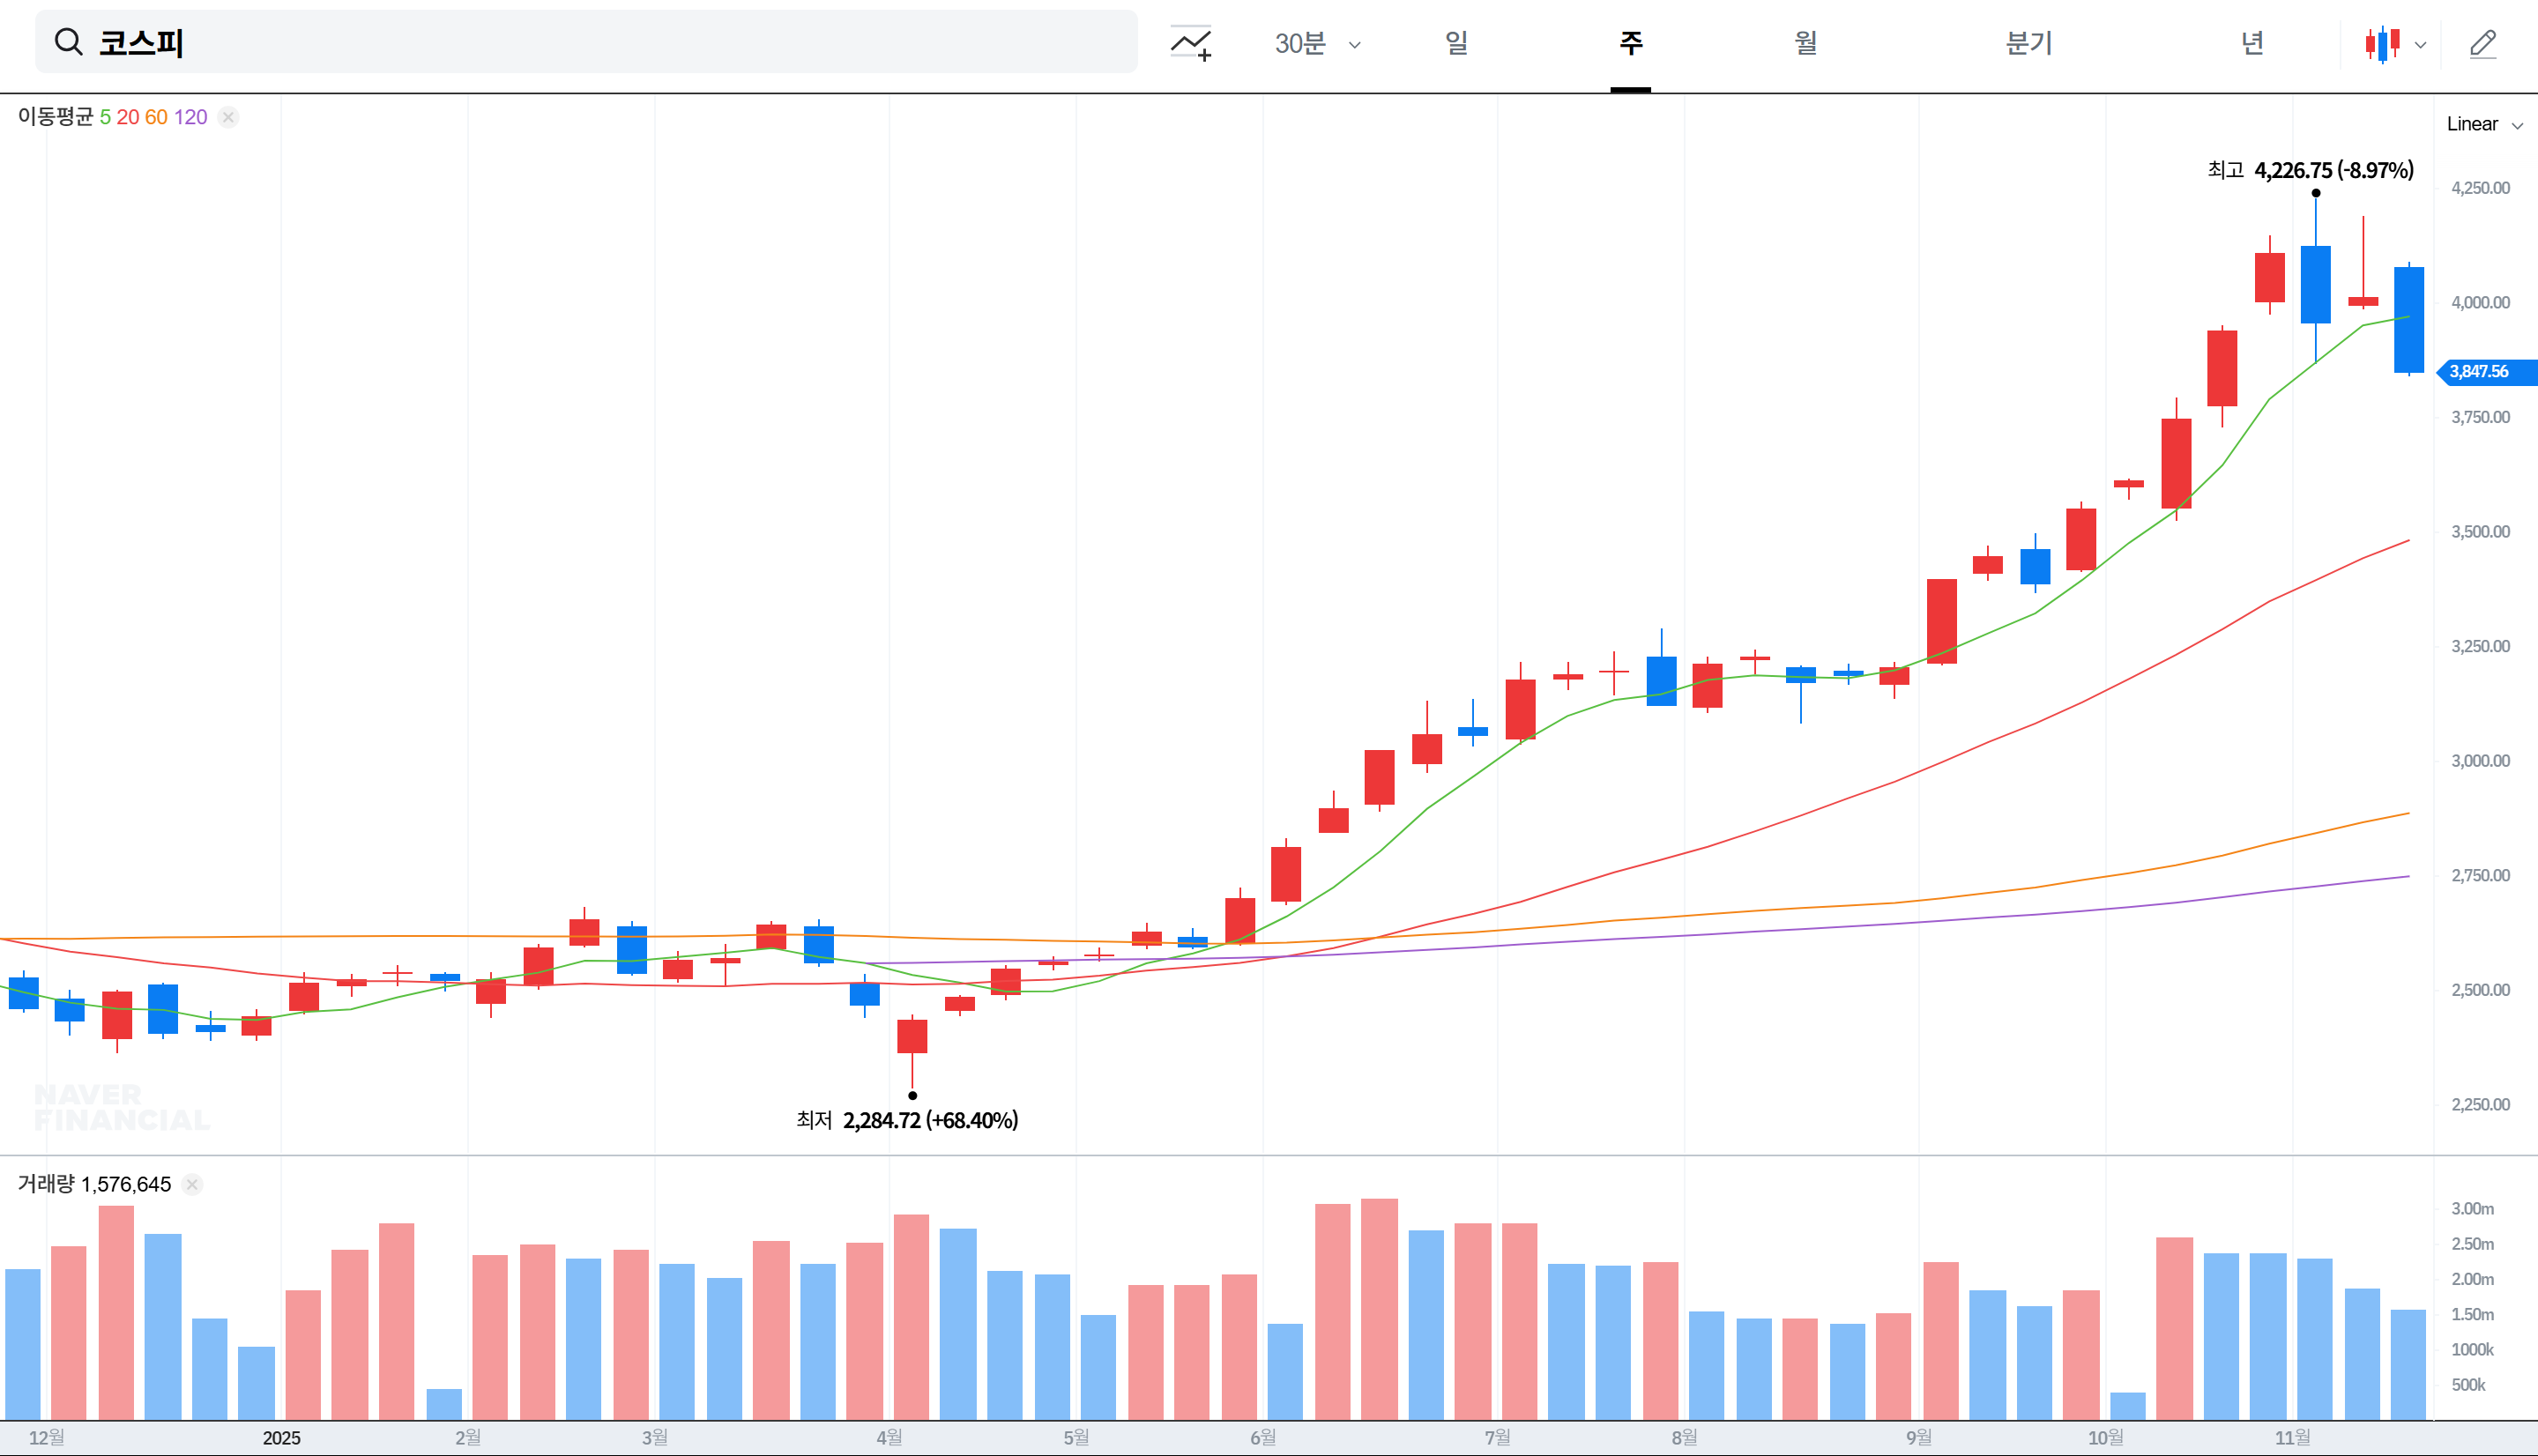Click the 코스피 search input field
The image size is (2538, 1456).
tap(586, 42)
